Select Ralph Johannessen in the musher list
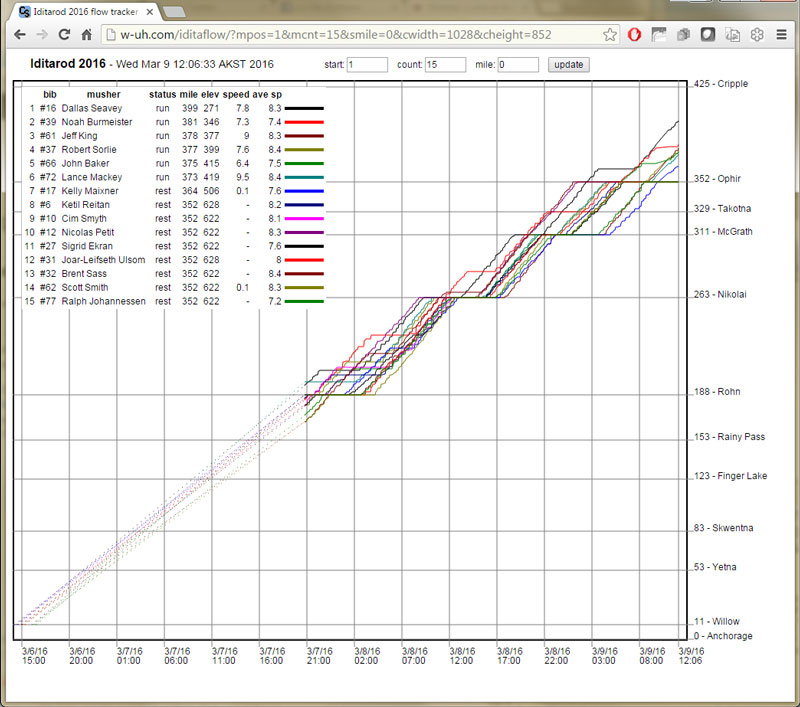Screen dimensions: 800x707 (x=104, y=301)
